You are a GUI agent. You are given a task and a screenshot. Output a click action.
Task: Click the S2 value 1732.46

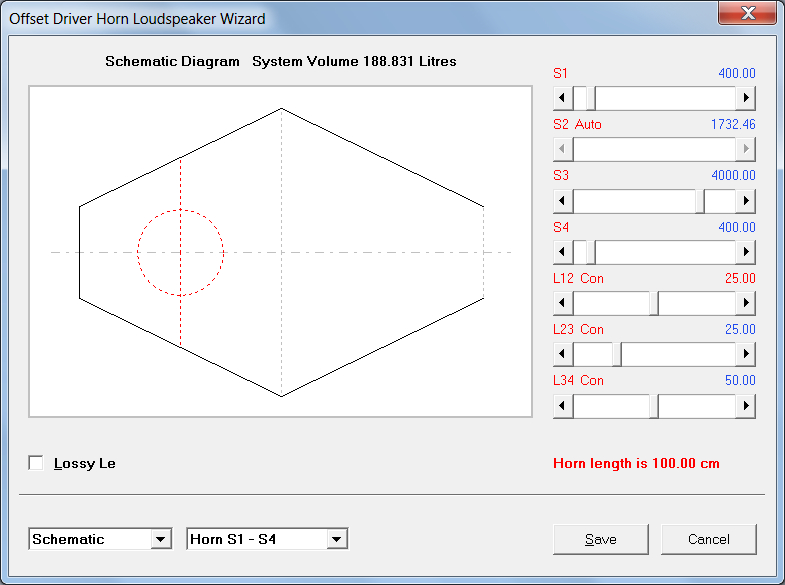tap(733, 124)
